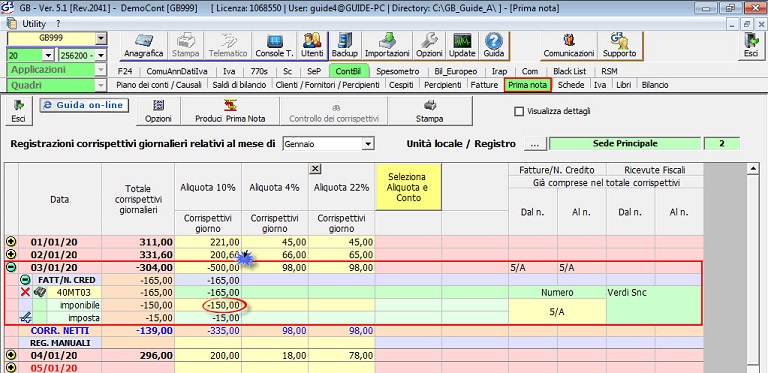Open the Bil_Europeo tab

tap(456, 71)
